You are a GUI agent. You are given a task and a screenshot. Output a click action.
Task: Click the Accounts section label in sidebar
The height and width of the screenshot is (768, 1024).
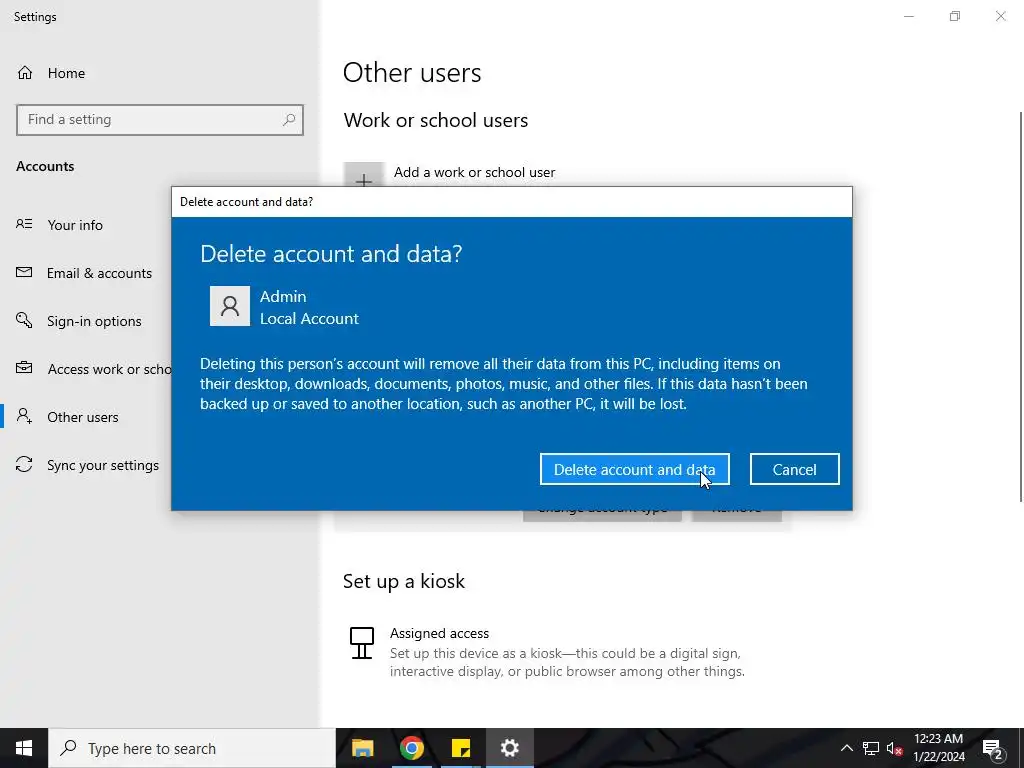pyautogui.click(x=45, y=166)
